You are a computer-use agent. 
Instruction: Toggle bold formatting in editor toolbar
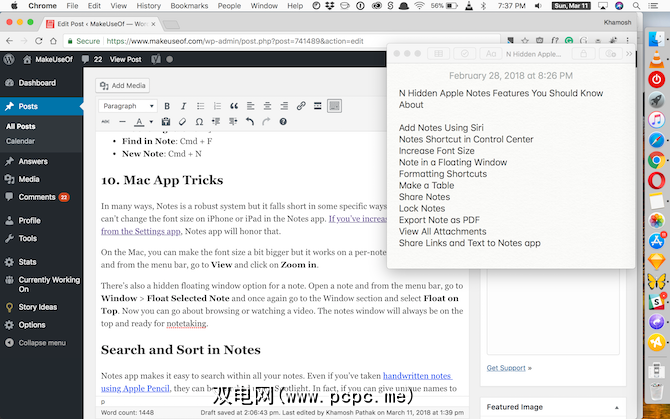pyautogui.click(x=167, y=106)
